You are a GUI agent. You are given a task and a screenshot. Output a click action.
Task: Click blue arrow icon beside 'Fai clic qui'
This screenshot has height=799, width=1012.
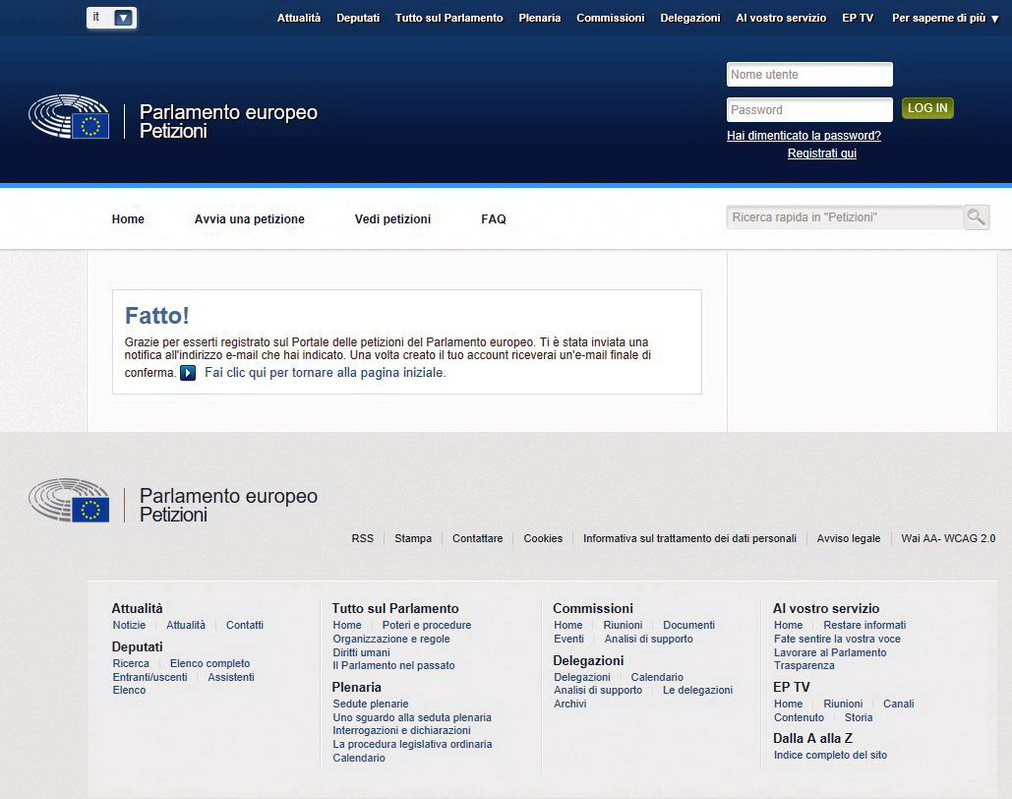click(x=188, y=373)
